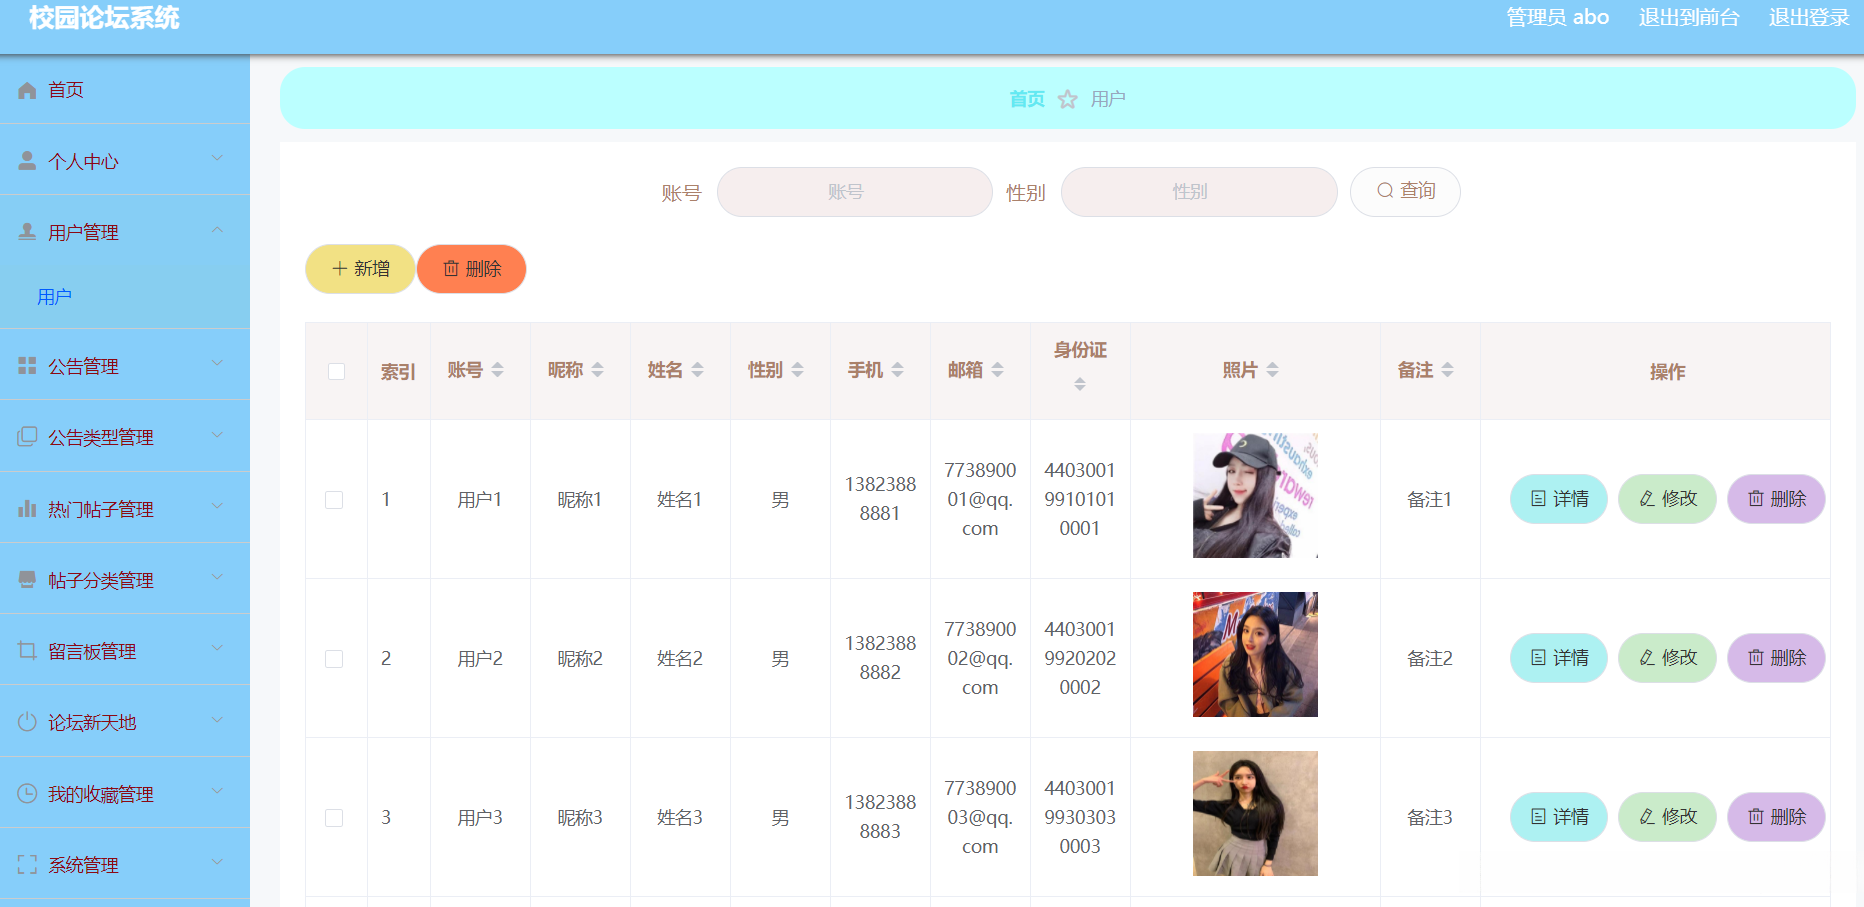
Task: Expand the 论坛新天地 menu chevron
Action: click(x=217, y=721)
